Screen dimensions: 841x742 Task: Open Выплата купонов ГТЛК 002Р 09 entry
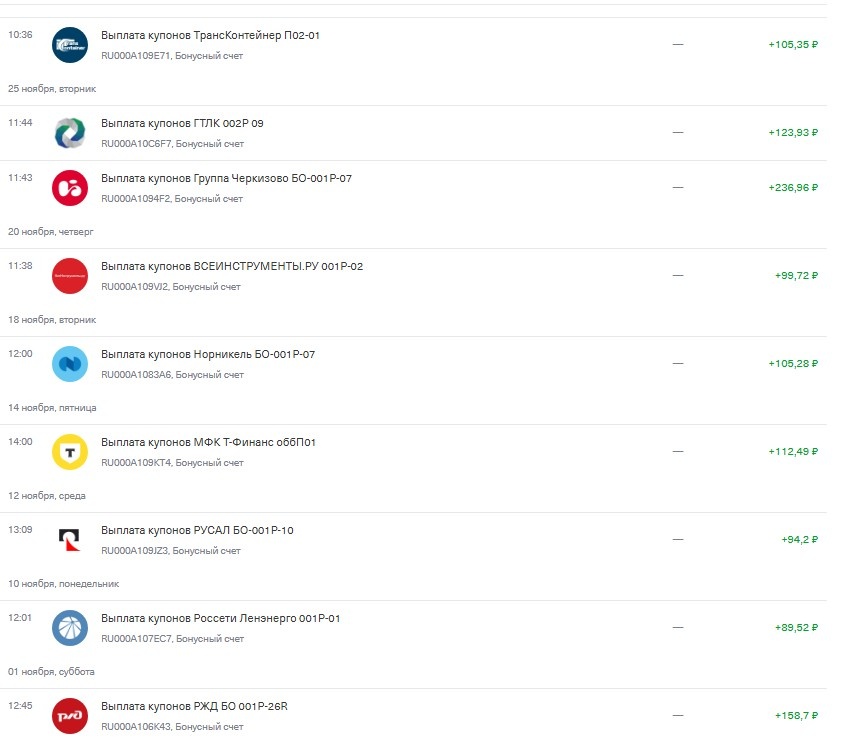pos(182,123)
